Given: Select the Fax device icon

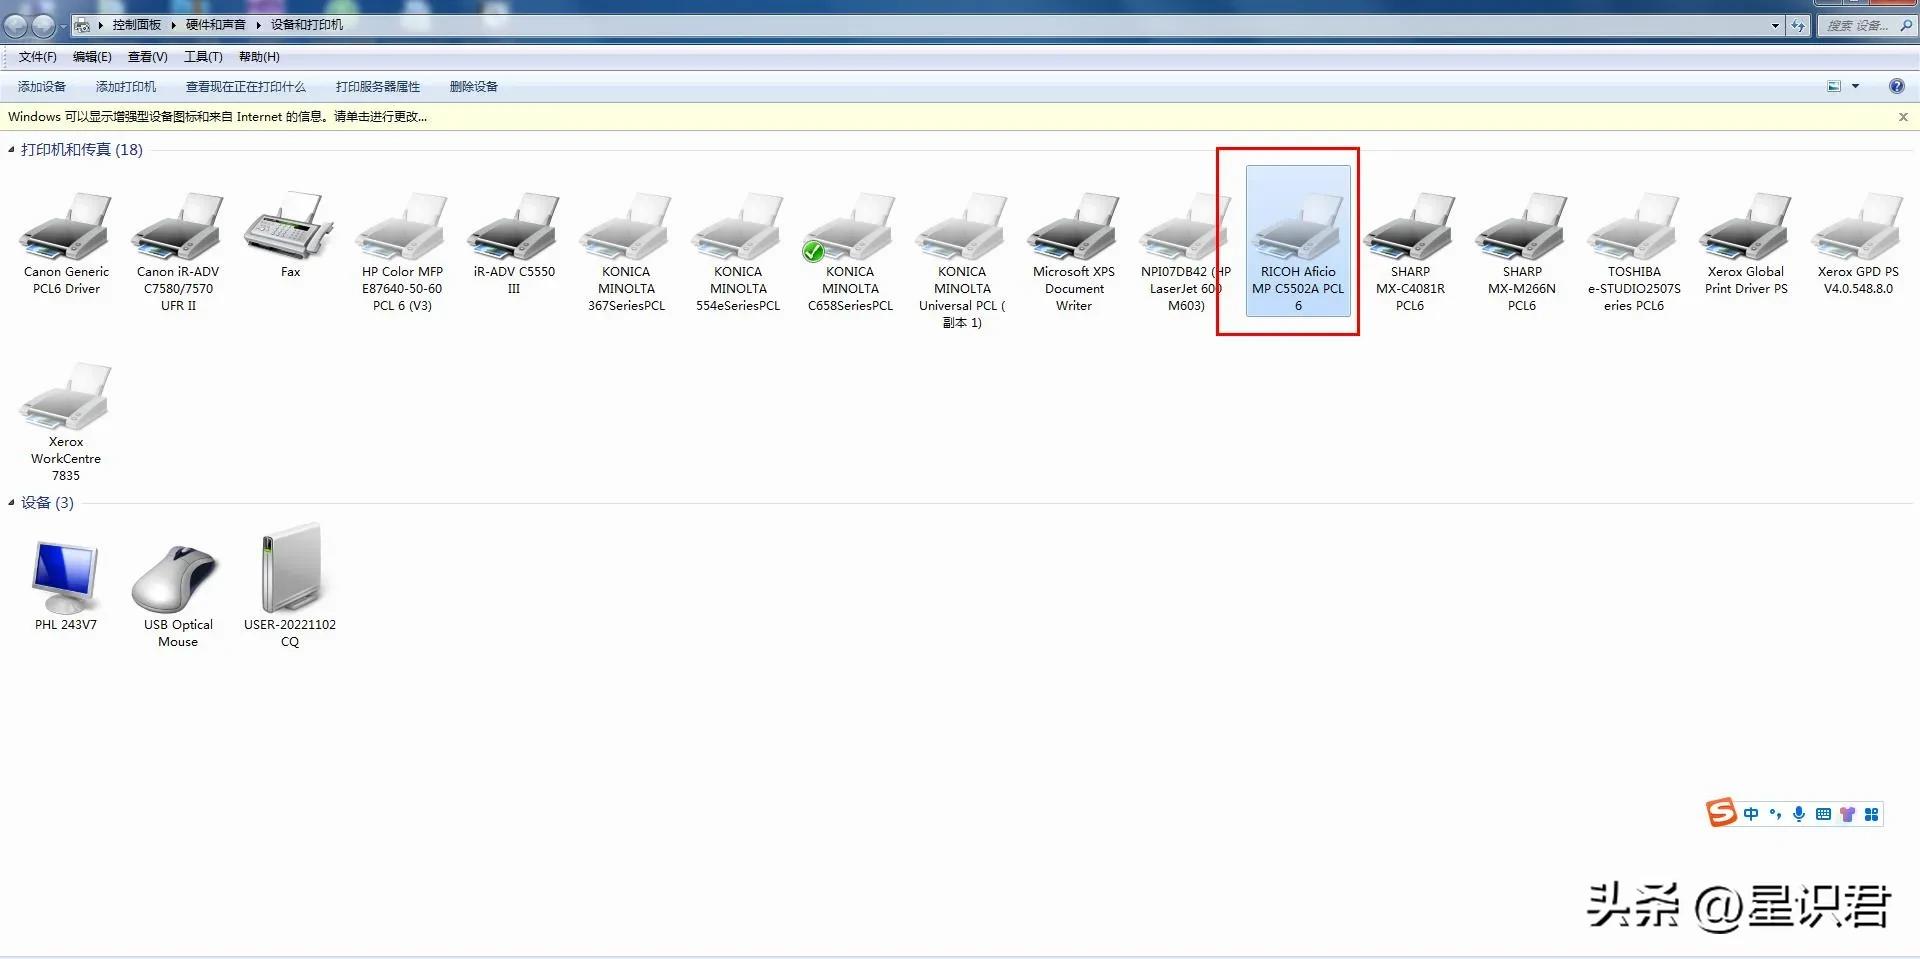Looking at the screenshot, I should click(290, 236).
